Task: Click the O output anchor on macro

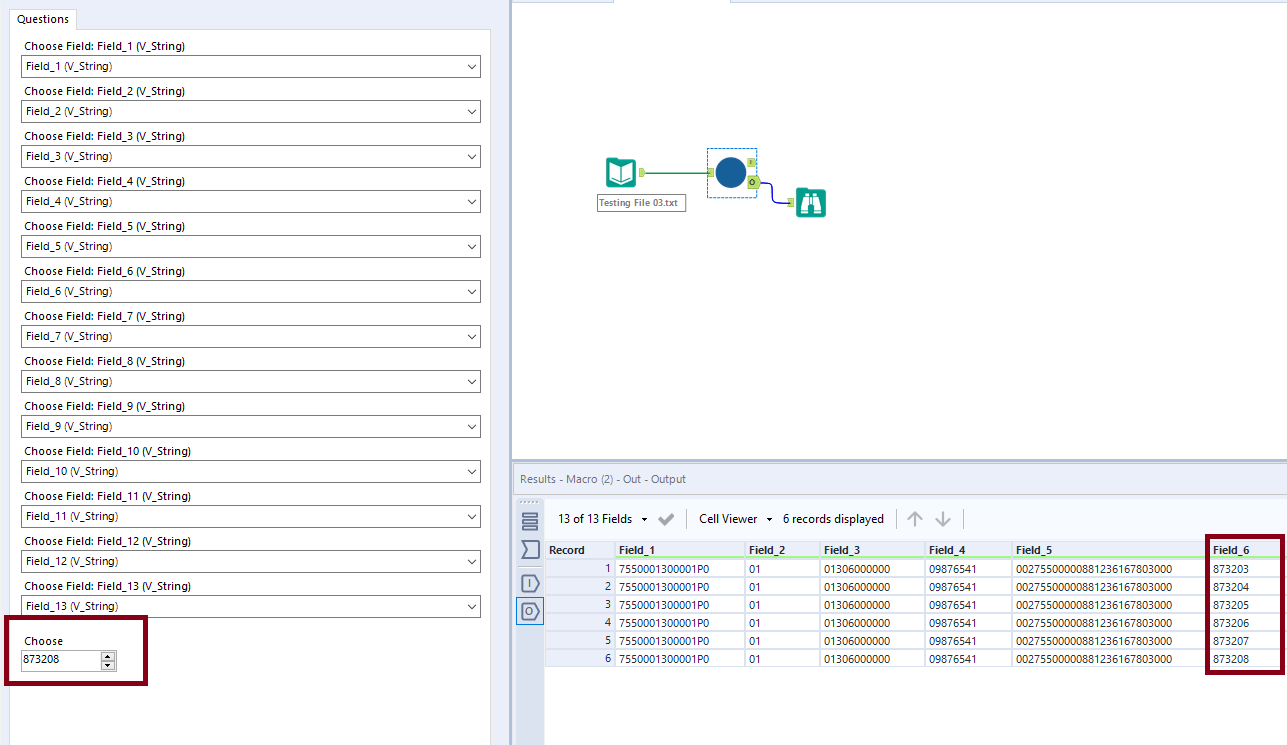Action: (x=753, y=182)
